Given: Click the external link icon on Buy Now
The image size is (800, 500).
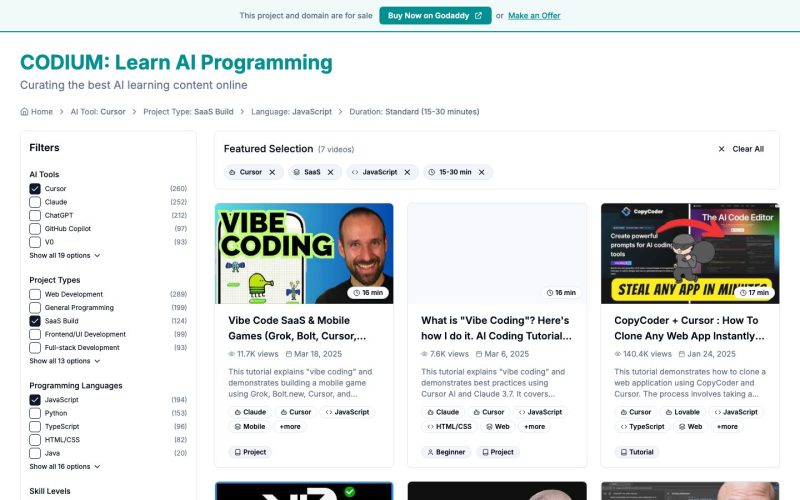Looking at the screenshot, I should coord(479,16).
